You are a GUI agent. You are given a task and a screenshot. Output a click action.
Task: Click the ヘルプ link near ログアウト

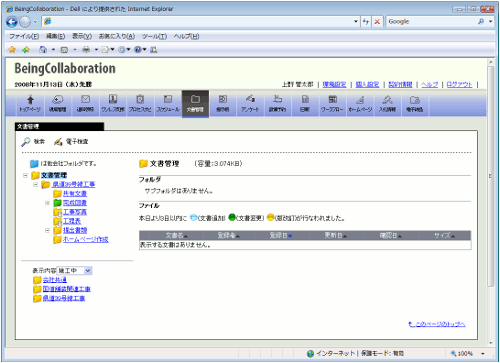[x=430, y=85]
